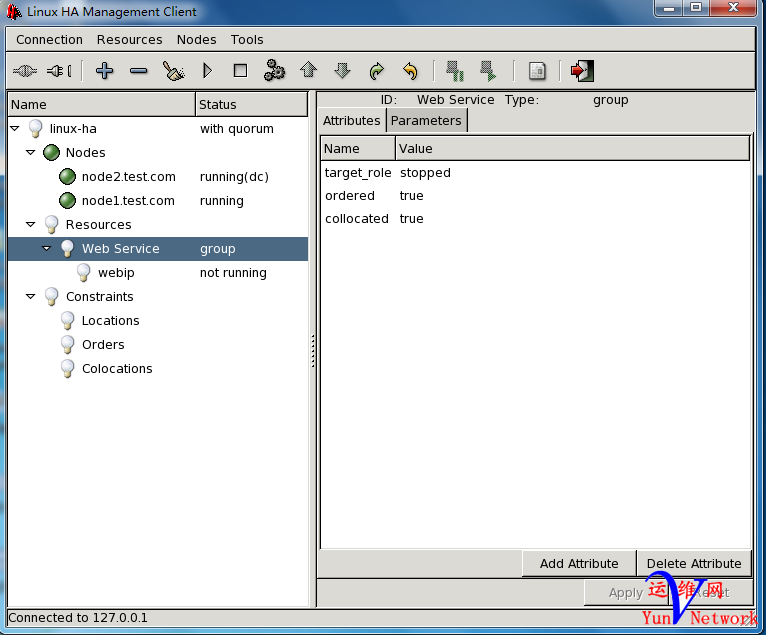Move resource up with up arrow icon
Viewport: 766px width, 635px height.
309,70
